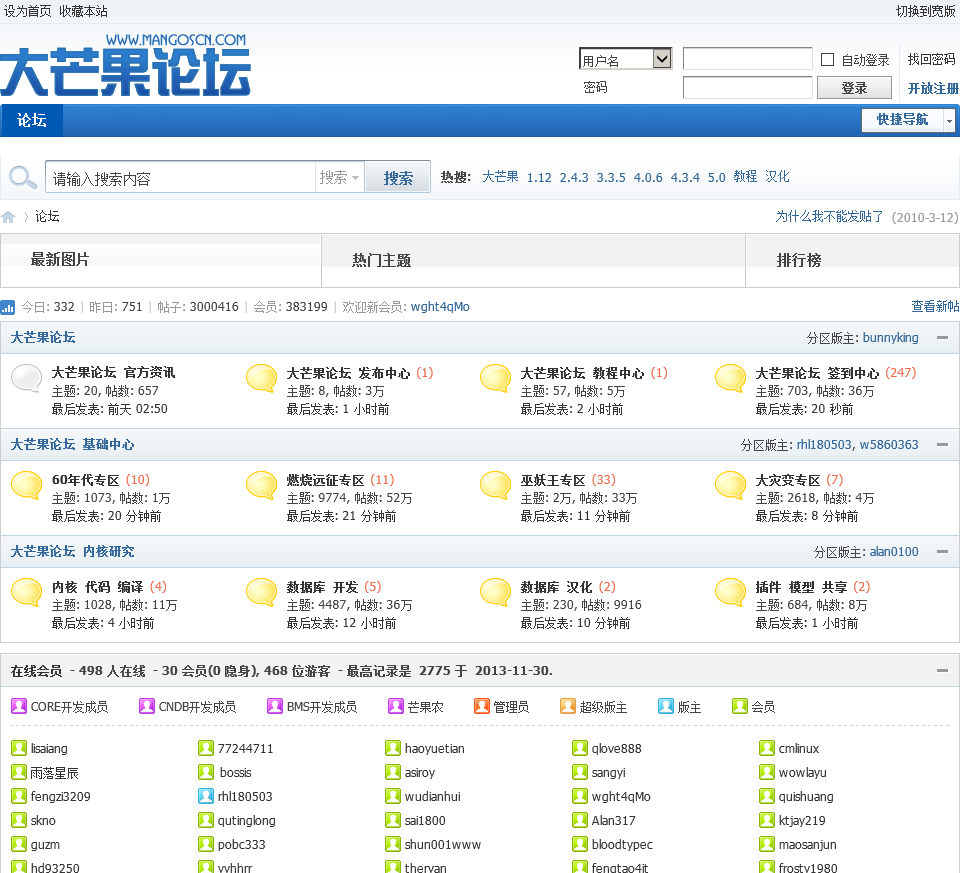Click hot search term 3.3.5

(x=611, y=178)
